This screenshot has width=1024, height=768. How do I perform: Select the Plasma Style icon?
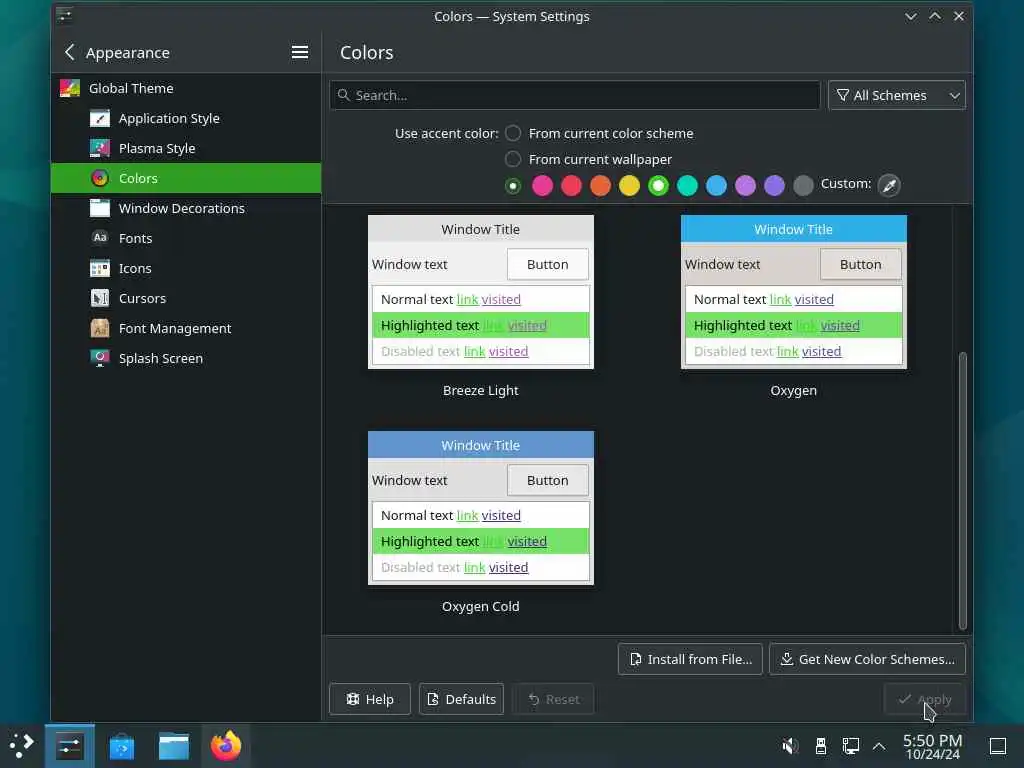coord(100,148)
